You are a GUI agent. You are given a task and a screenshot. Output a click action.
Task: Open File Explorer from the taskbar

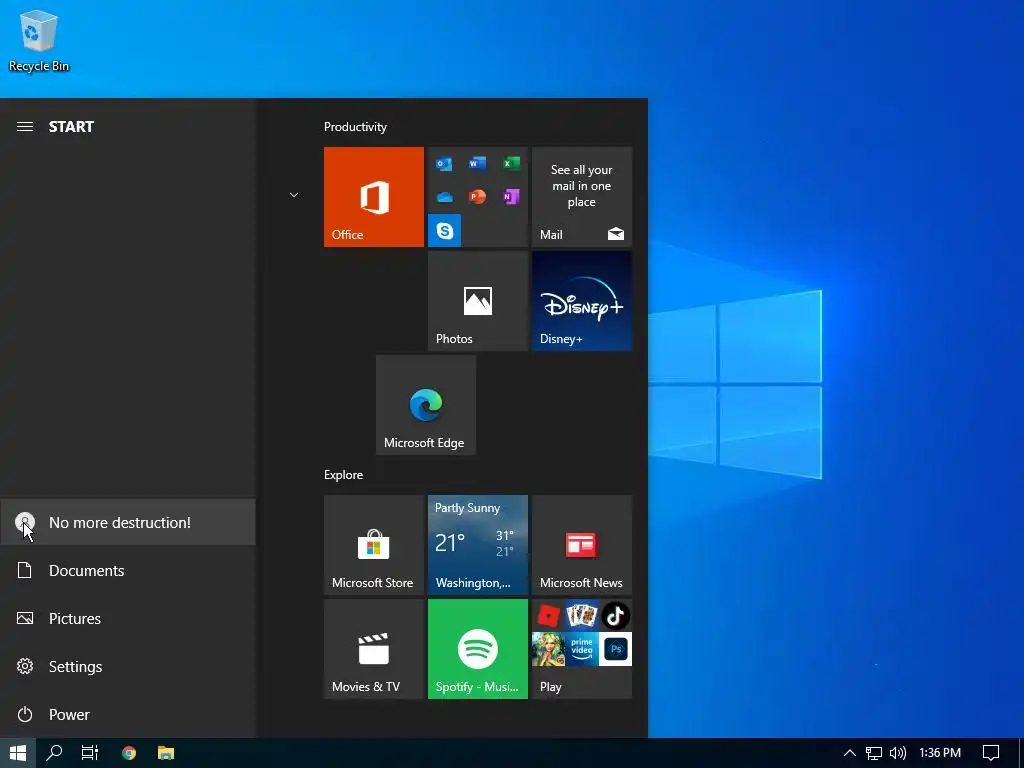click(166, 753)
